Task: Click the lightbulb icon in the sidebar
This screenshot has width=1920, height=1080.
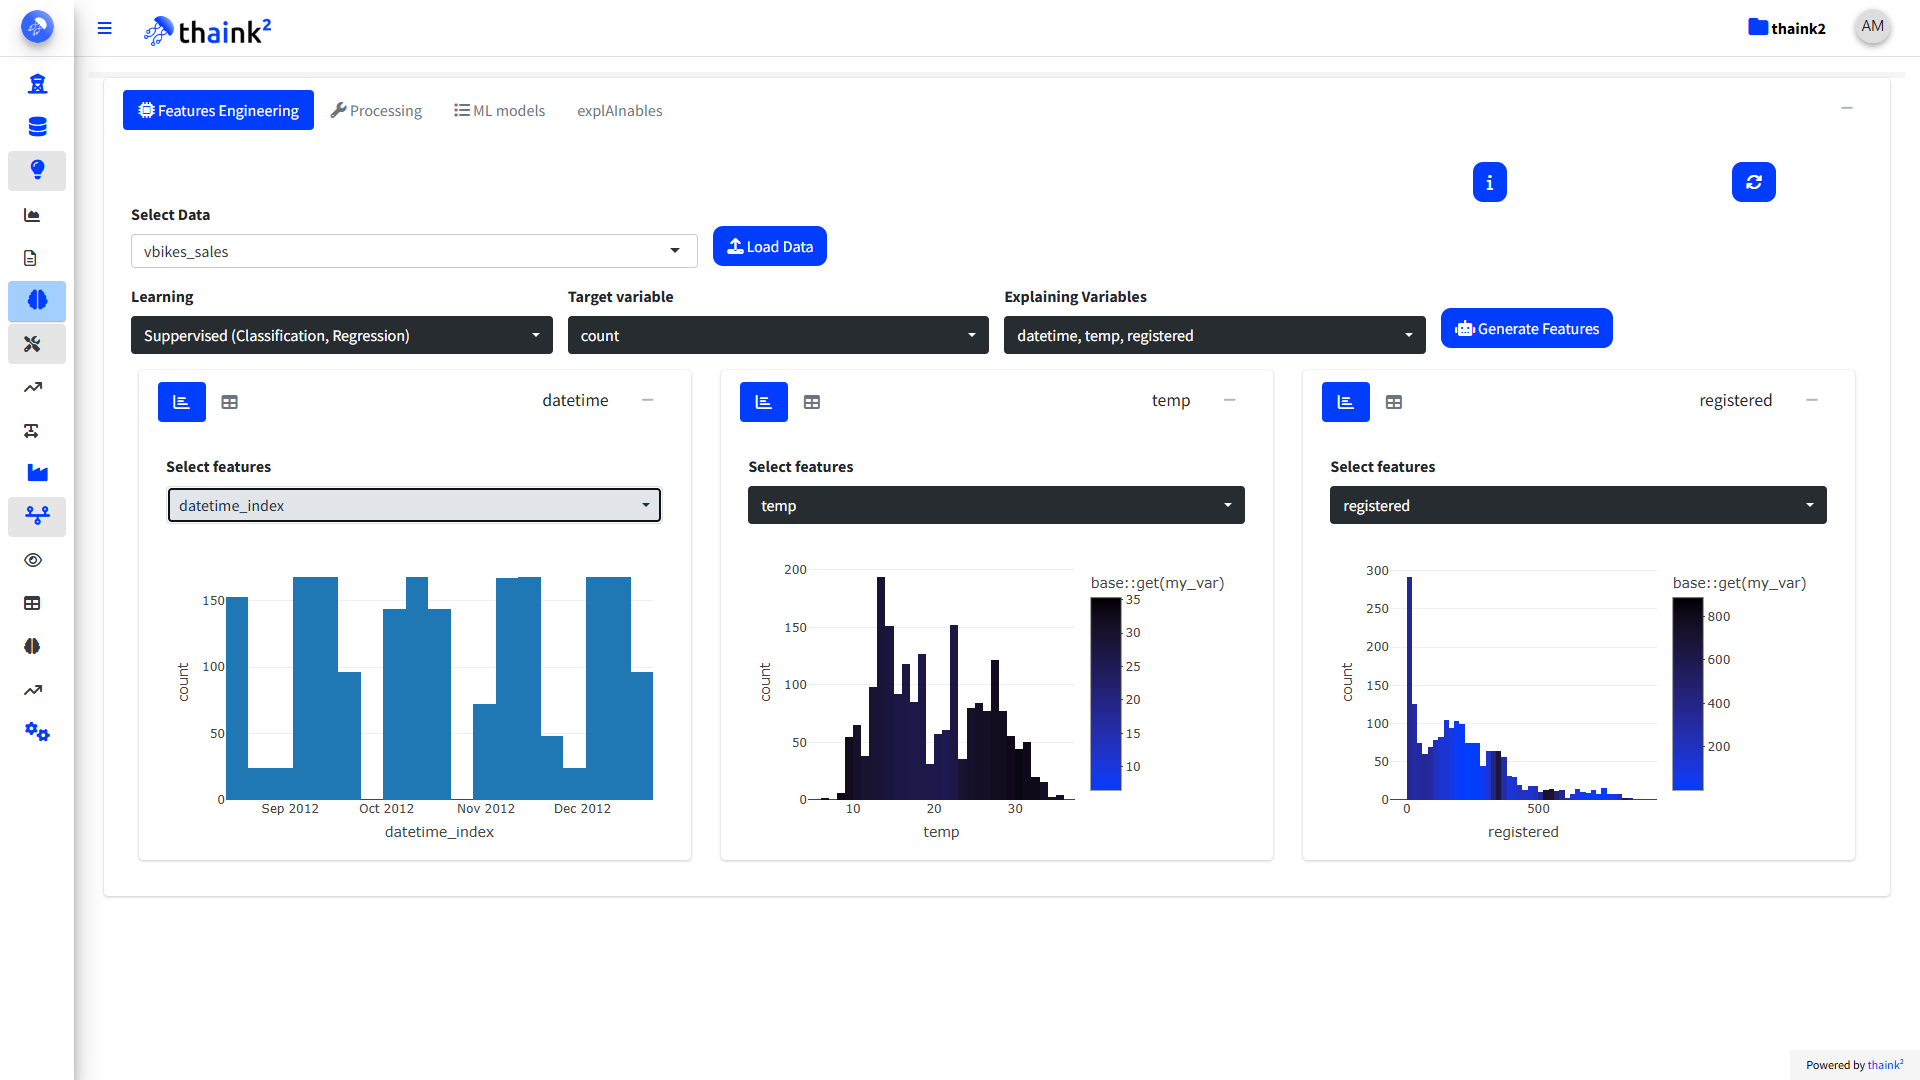Action: (37, 170)
